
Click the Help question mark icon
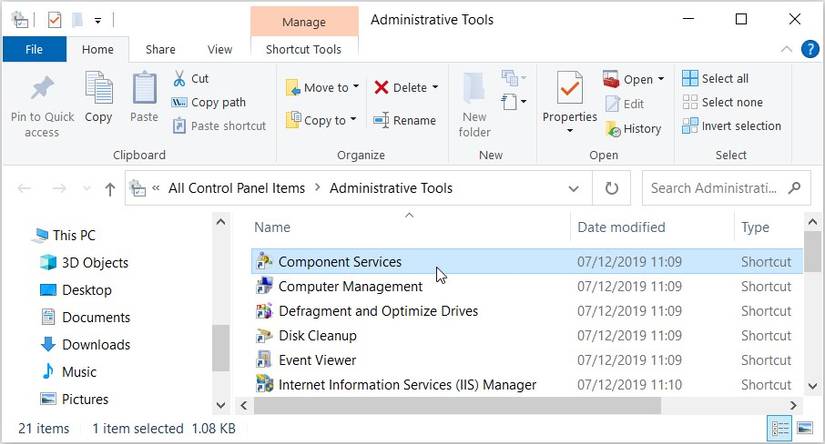(x=810, y=49)
